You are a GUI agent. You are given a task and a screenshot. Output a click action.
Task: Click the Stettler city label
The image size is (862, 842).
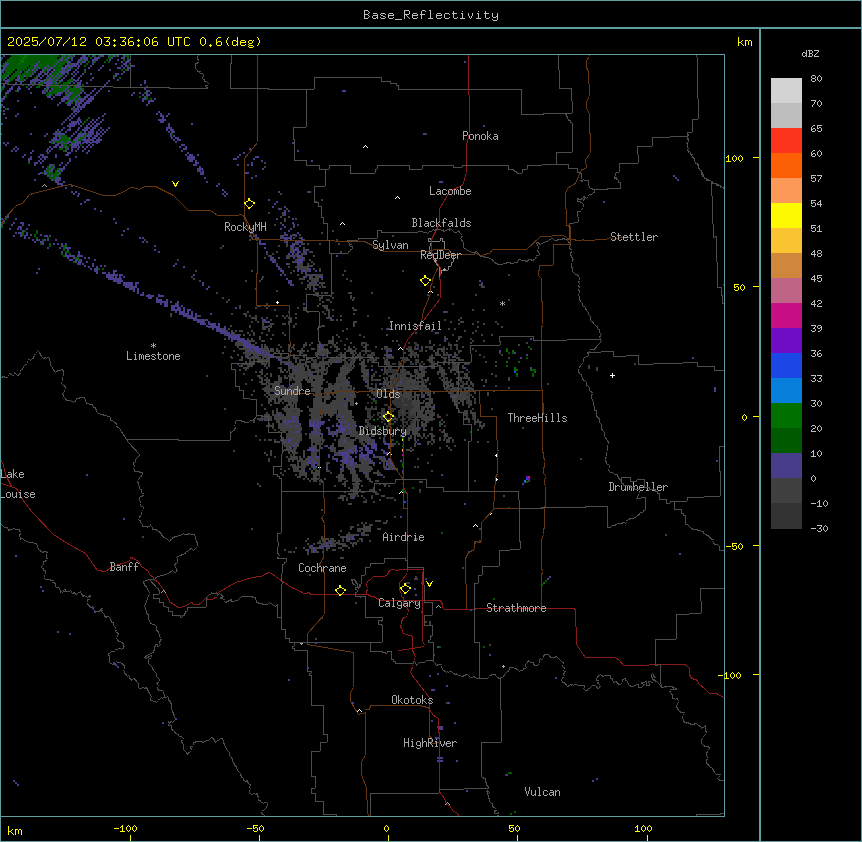click(634, 237)
